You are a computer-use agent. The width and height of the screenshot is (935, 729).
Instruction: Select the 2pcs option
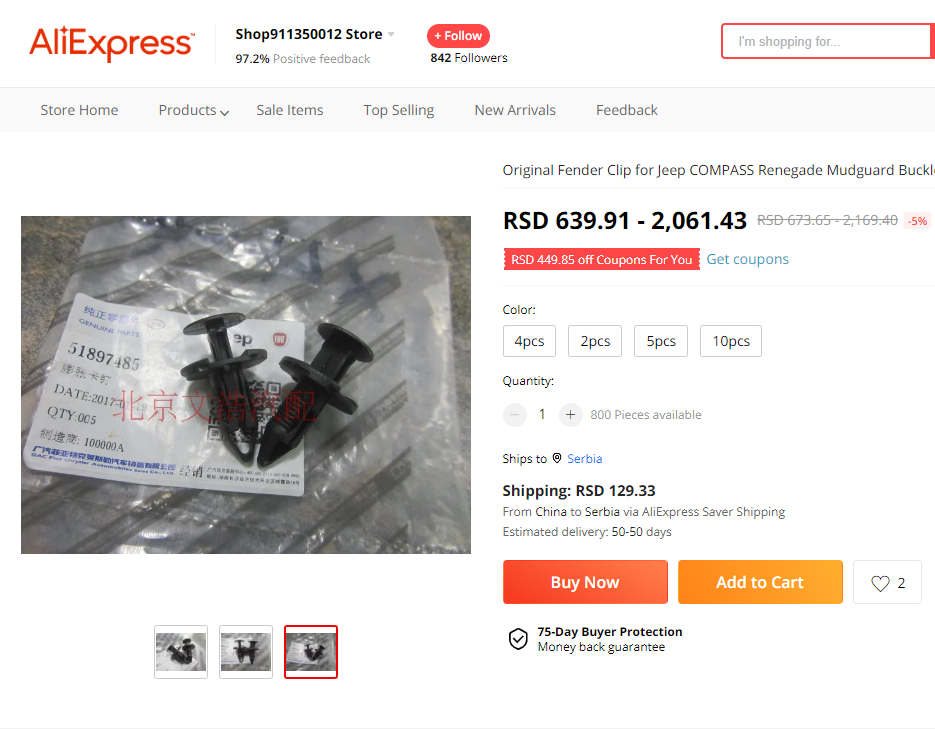coord(595,341)
